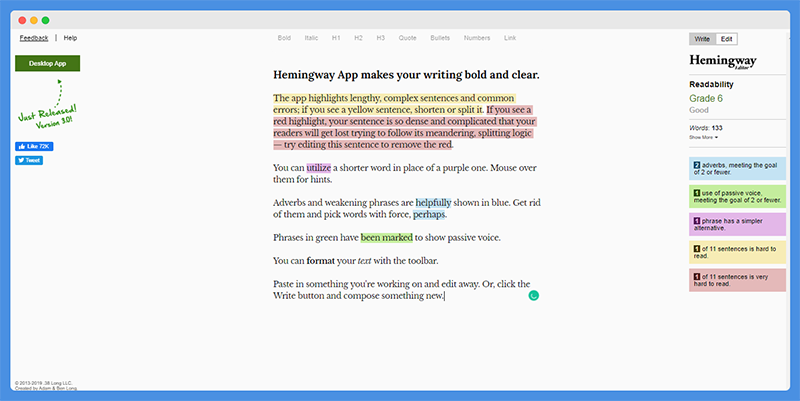Switch to Write mode
The height and width of the screenshot is (401, 800).
(702, 39)
